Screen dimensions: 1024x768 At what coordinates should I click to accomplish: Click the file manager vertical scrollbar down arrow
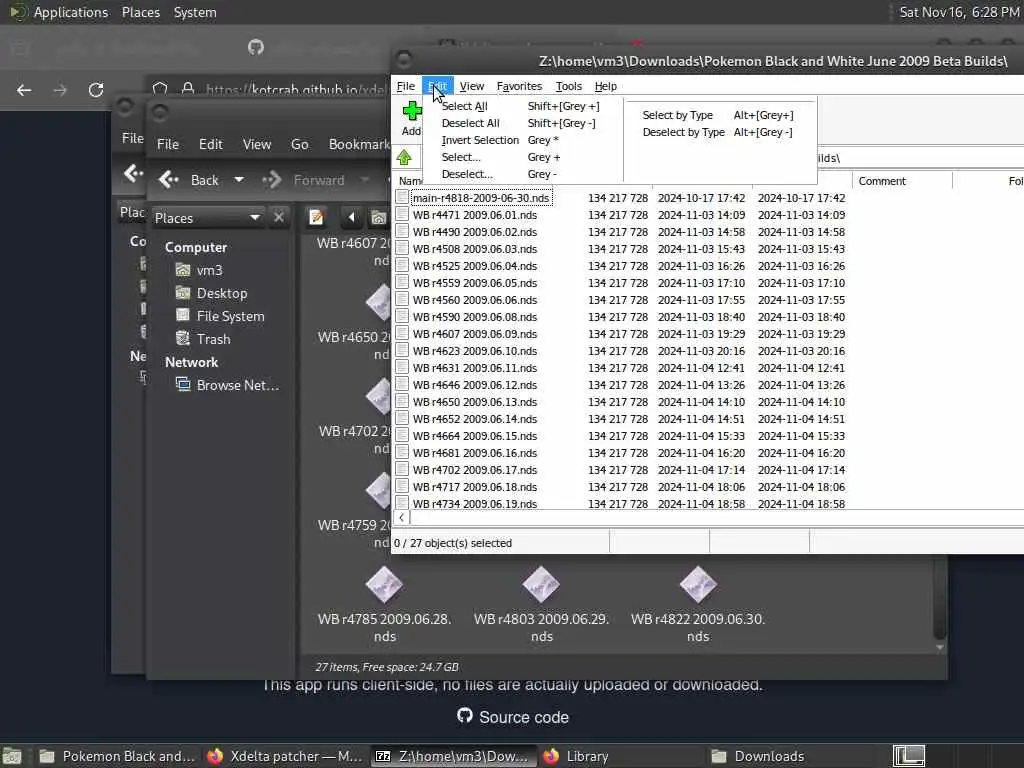pos(940,647)
